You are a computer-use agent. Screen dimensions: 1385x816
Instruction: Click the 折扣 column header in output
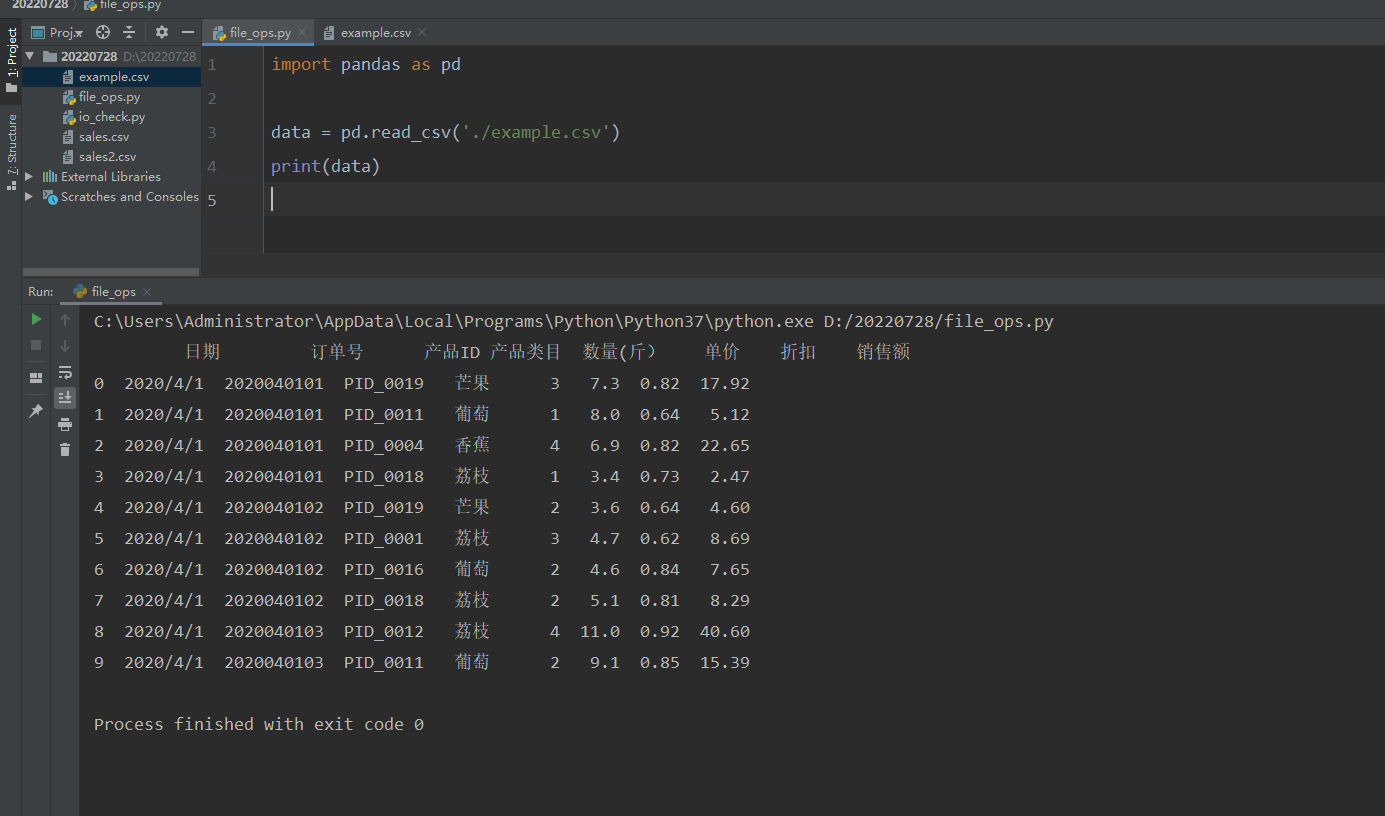click(798, 352)
